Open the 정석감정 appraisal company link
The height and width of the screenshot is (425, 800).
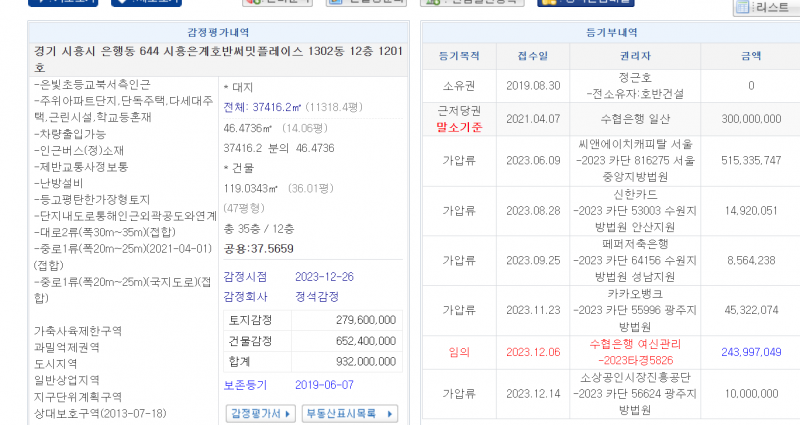coord(316,297)
